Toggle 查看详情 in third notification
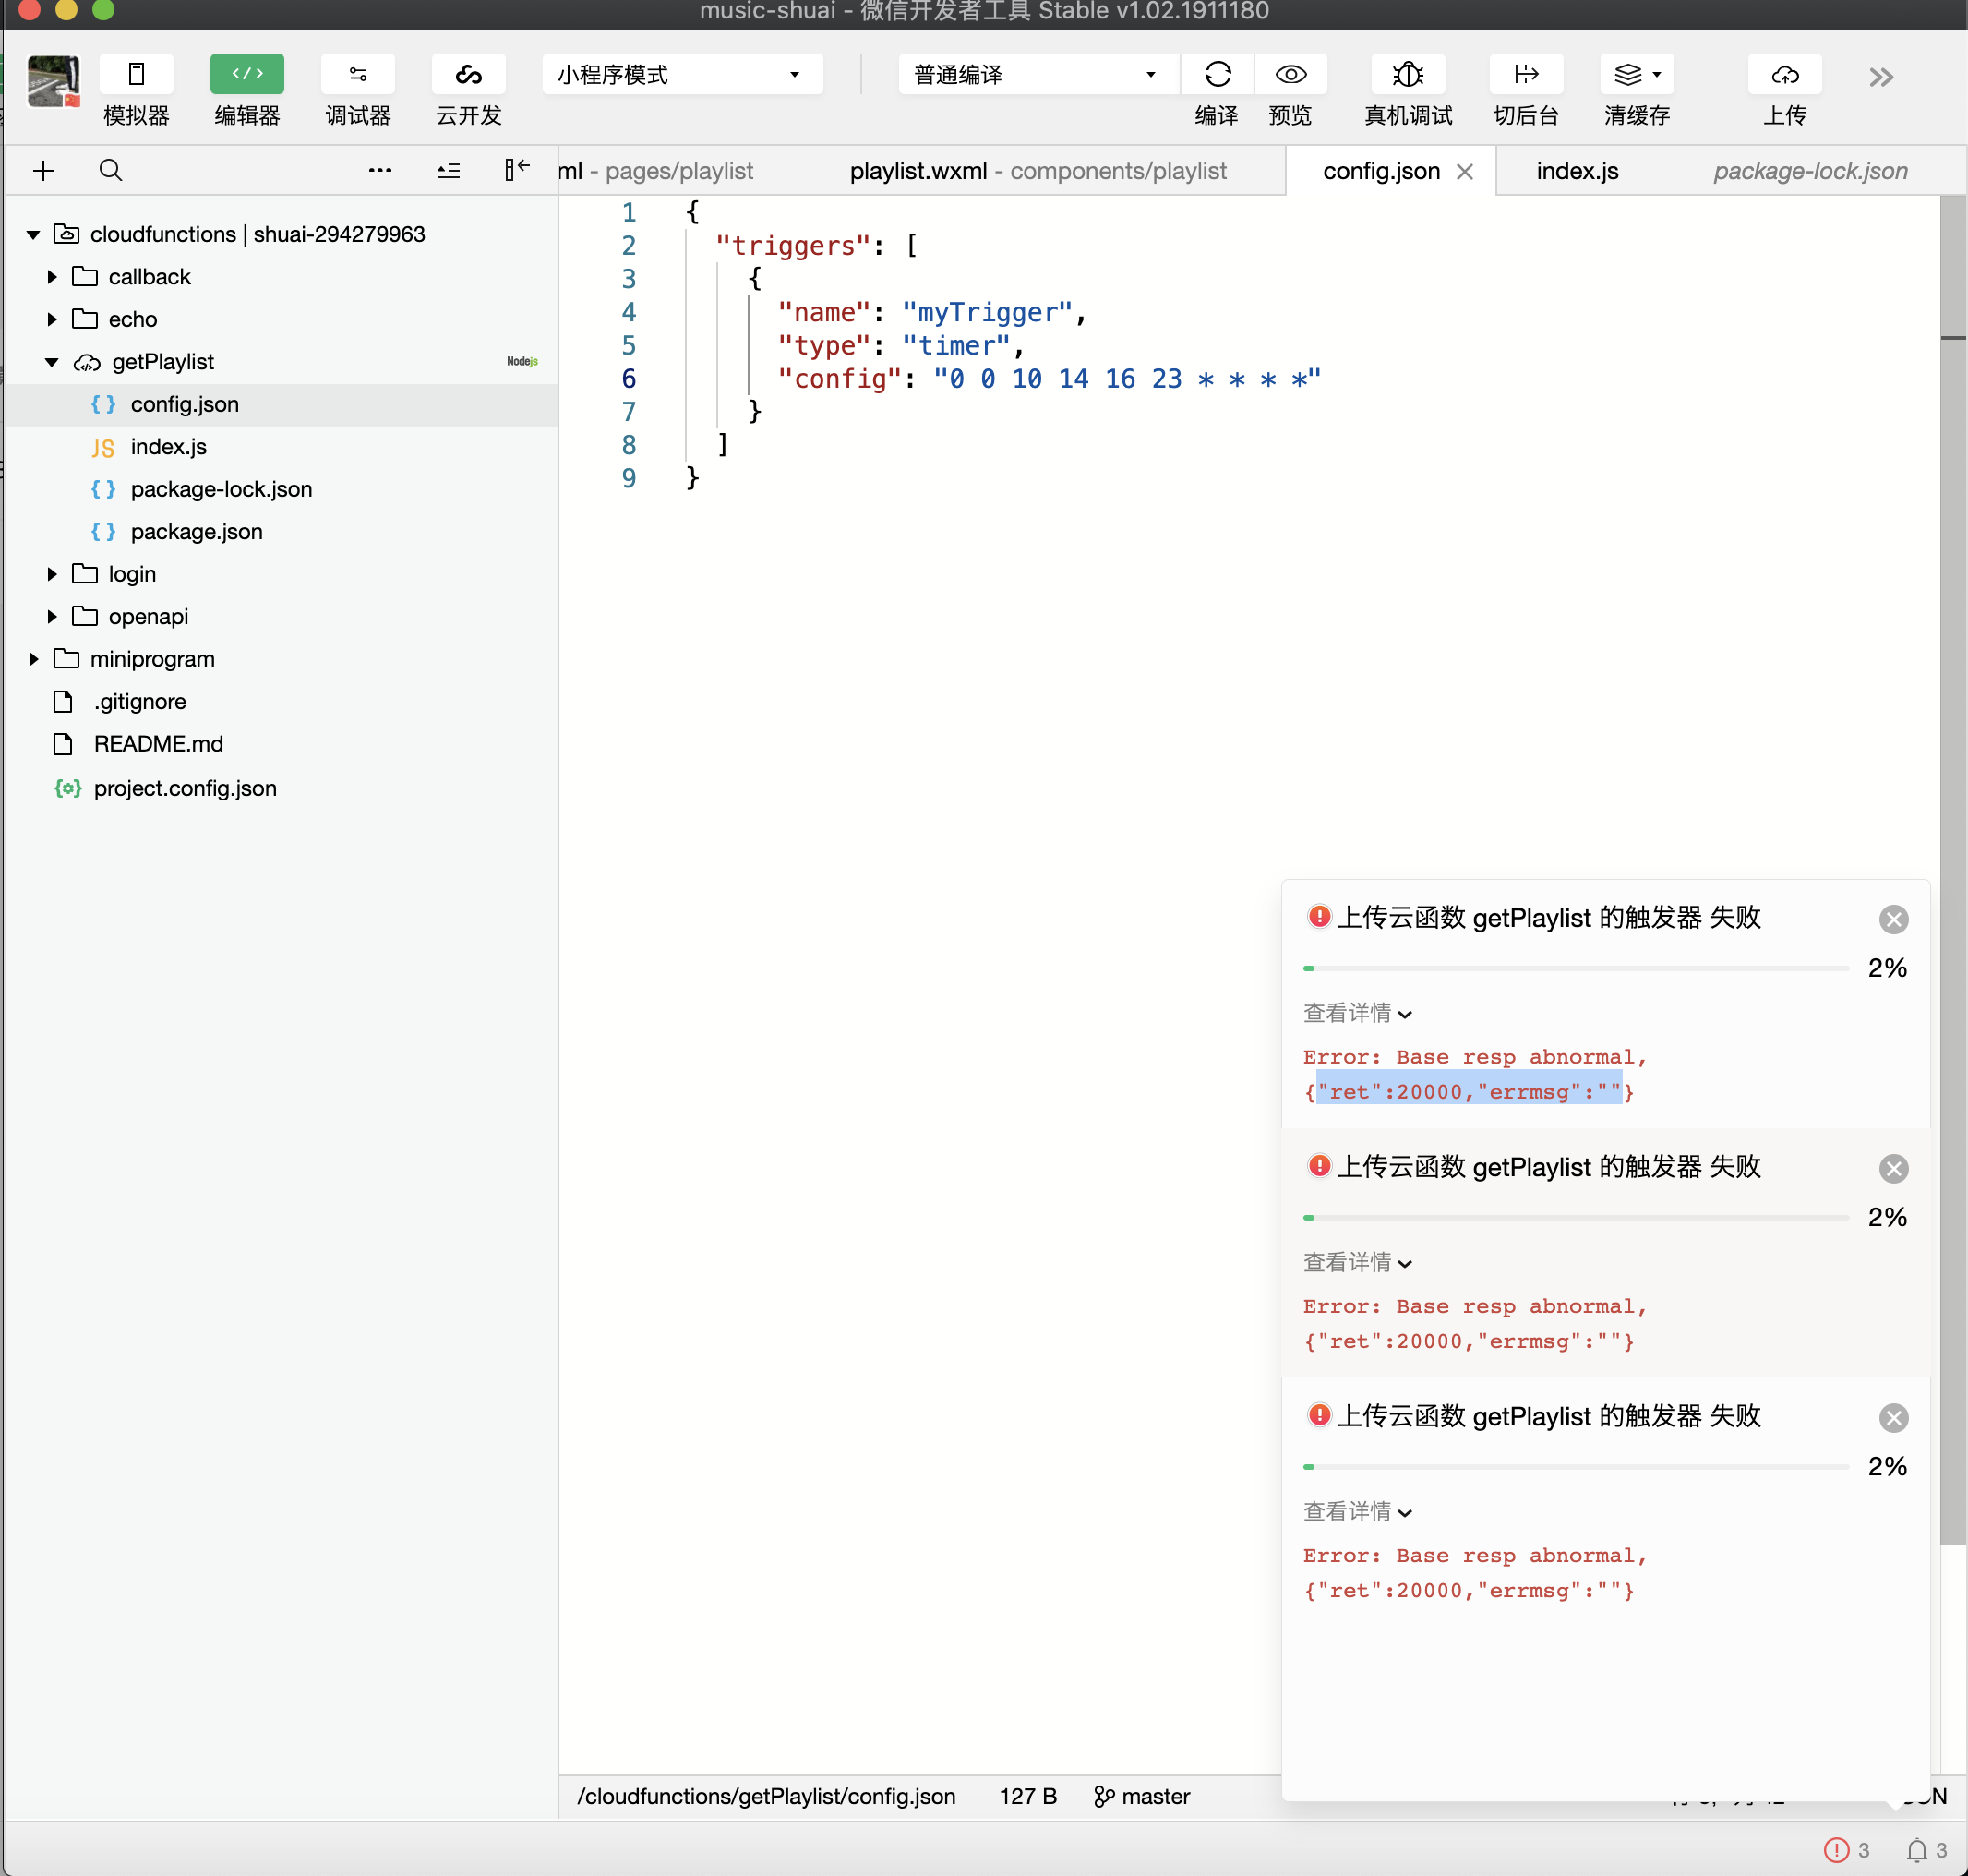This screenshot has width=1968, height=1876. pyautogui.click(x=1357, y=1511)
